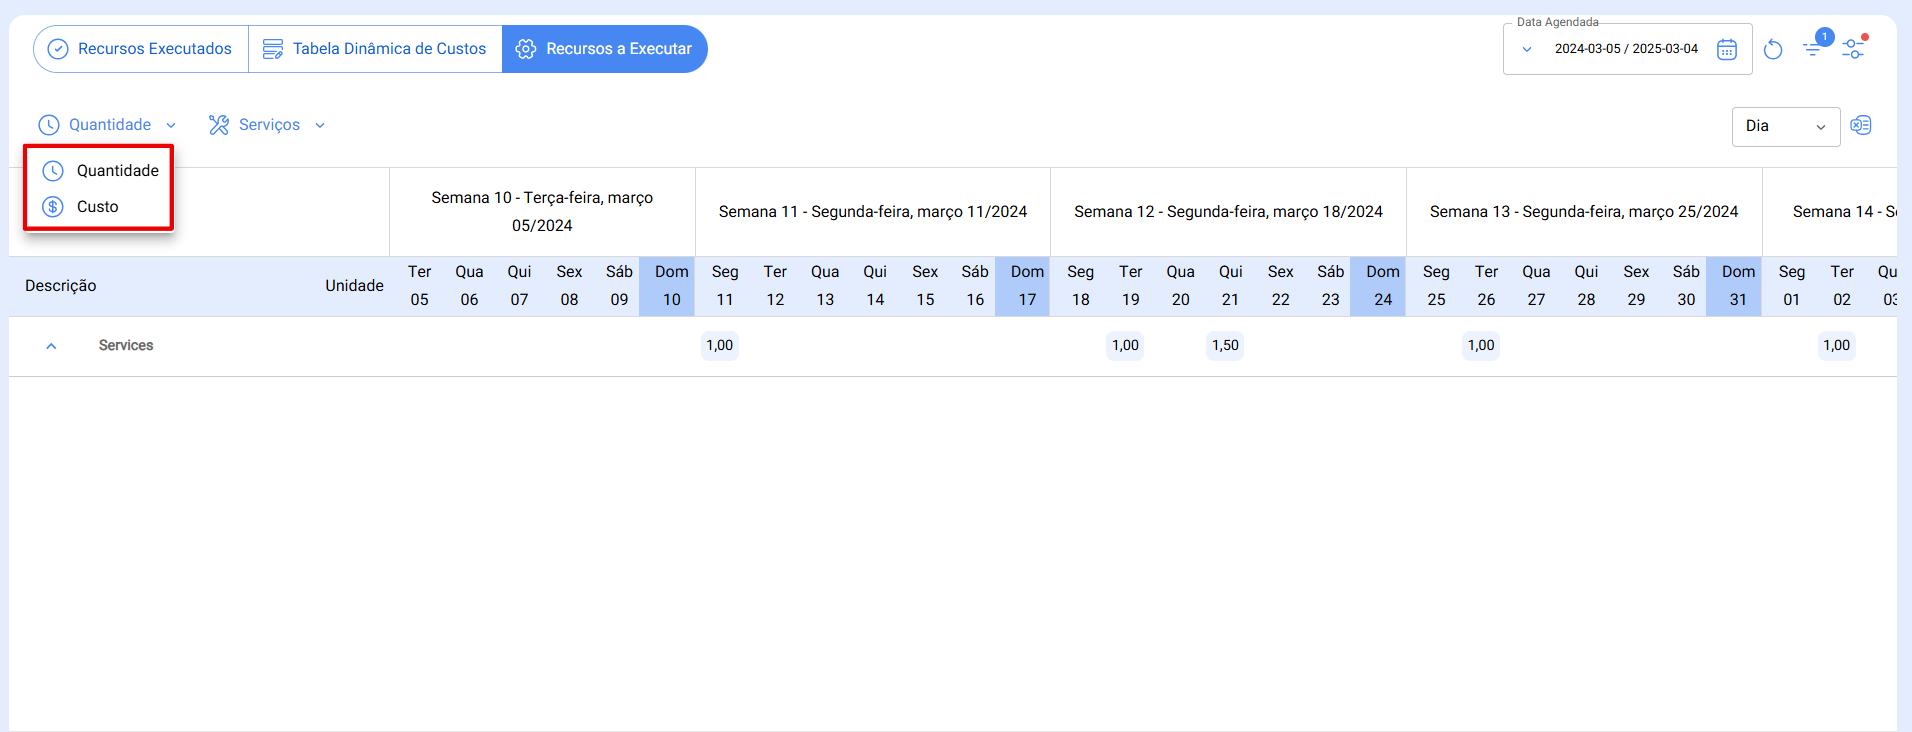Click the 1,00 value on Ter 02
The image size is (1912, 732).
[x=1837, y=346]
